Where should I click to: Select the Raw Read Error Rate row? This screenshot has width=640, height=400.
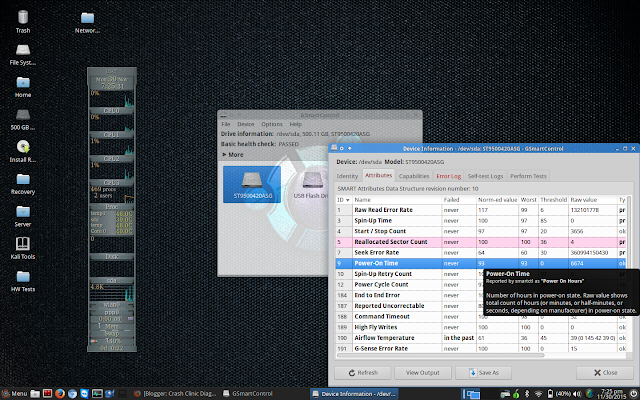click(481, 210)
